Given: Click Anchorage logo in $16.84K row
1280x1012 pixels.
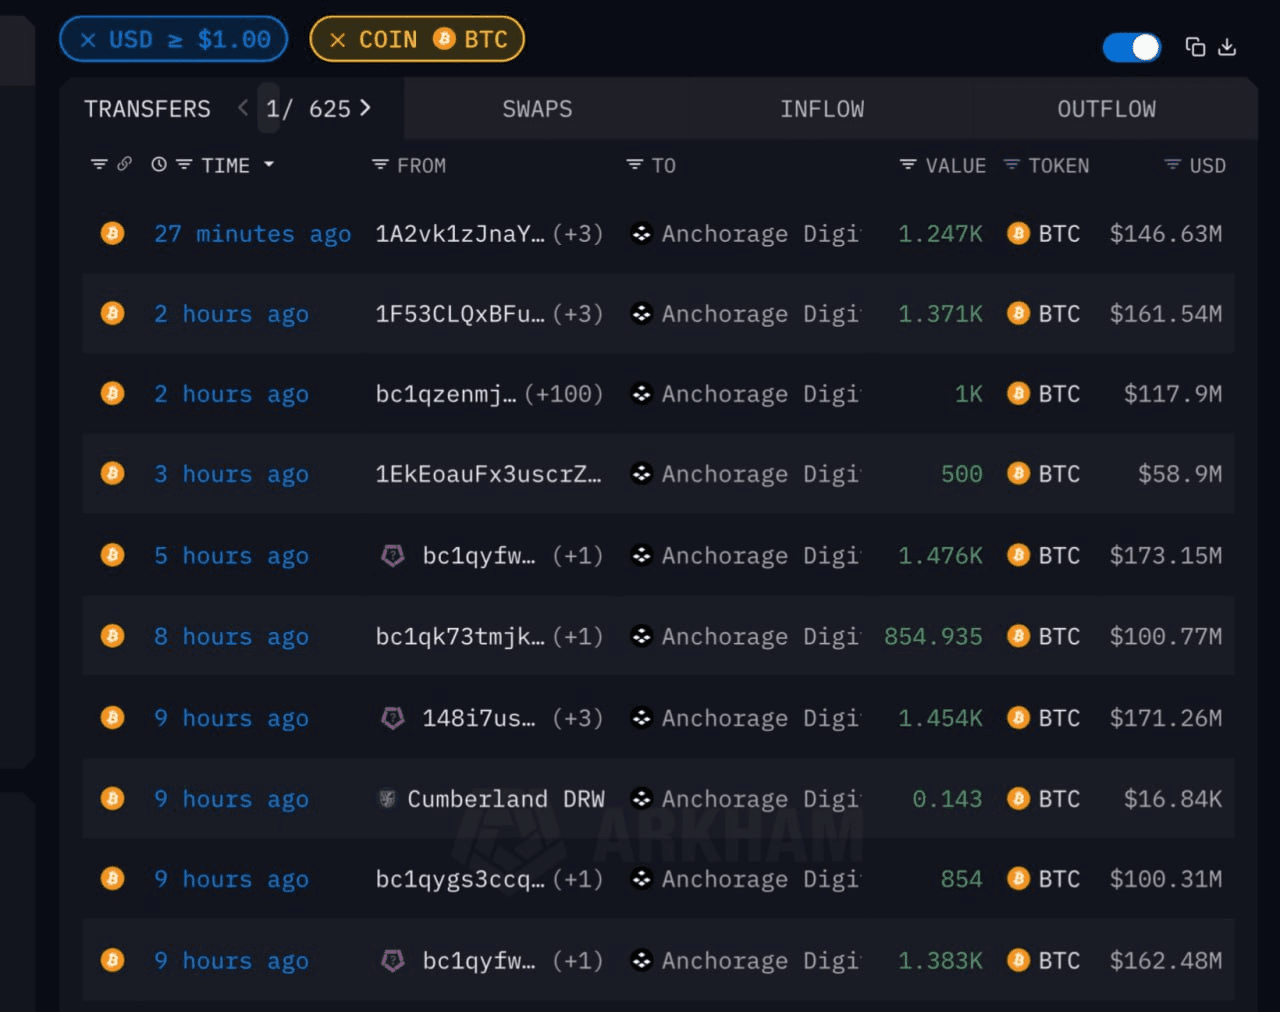Looking at the screenshot, I should click(642, 798).
